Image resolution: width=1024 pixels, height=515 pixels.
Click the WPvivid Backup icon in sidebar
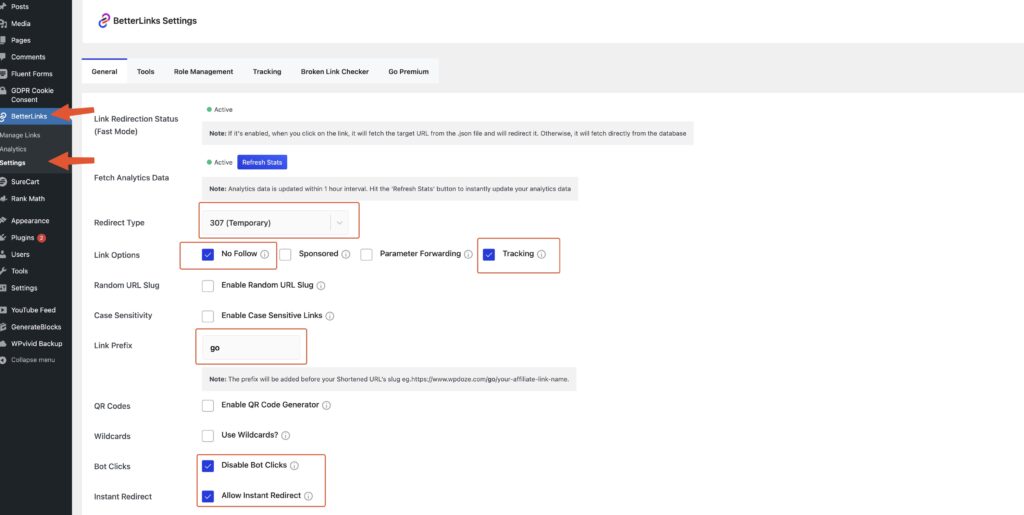[x=3, y=343]
